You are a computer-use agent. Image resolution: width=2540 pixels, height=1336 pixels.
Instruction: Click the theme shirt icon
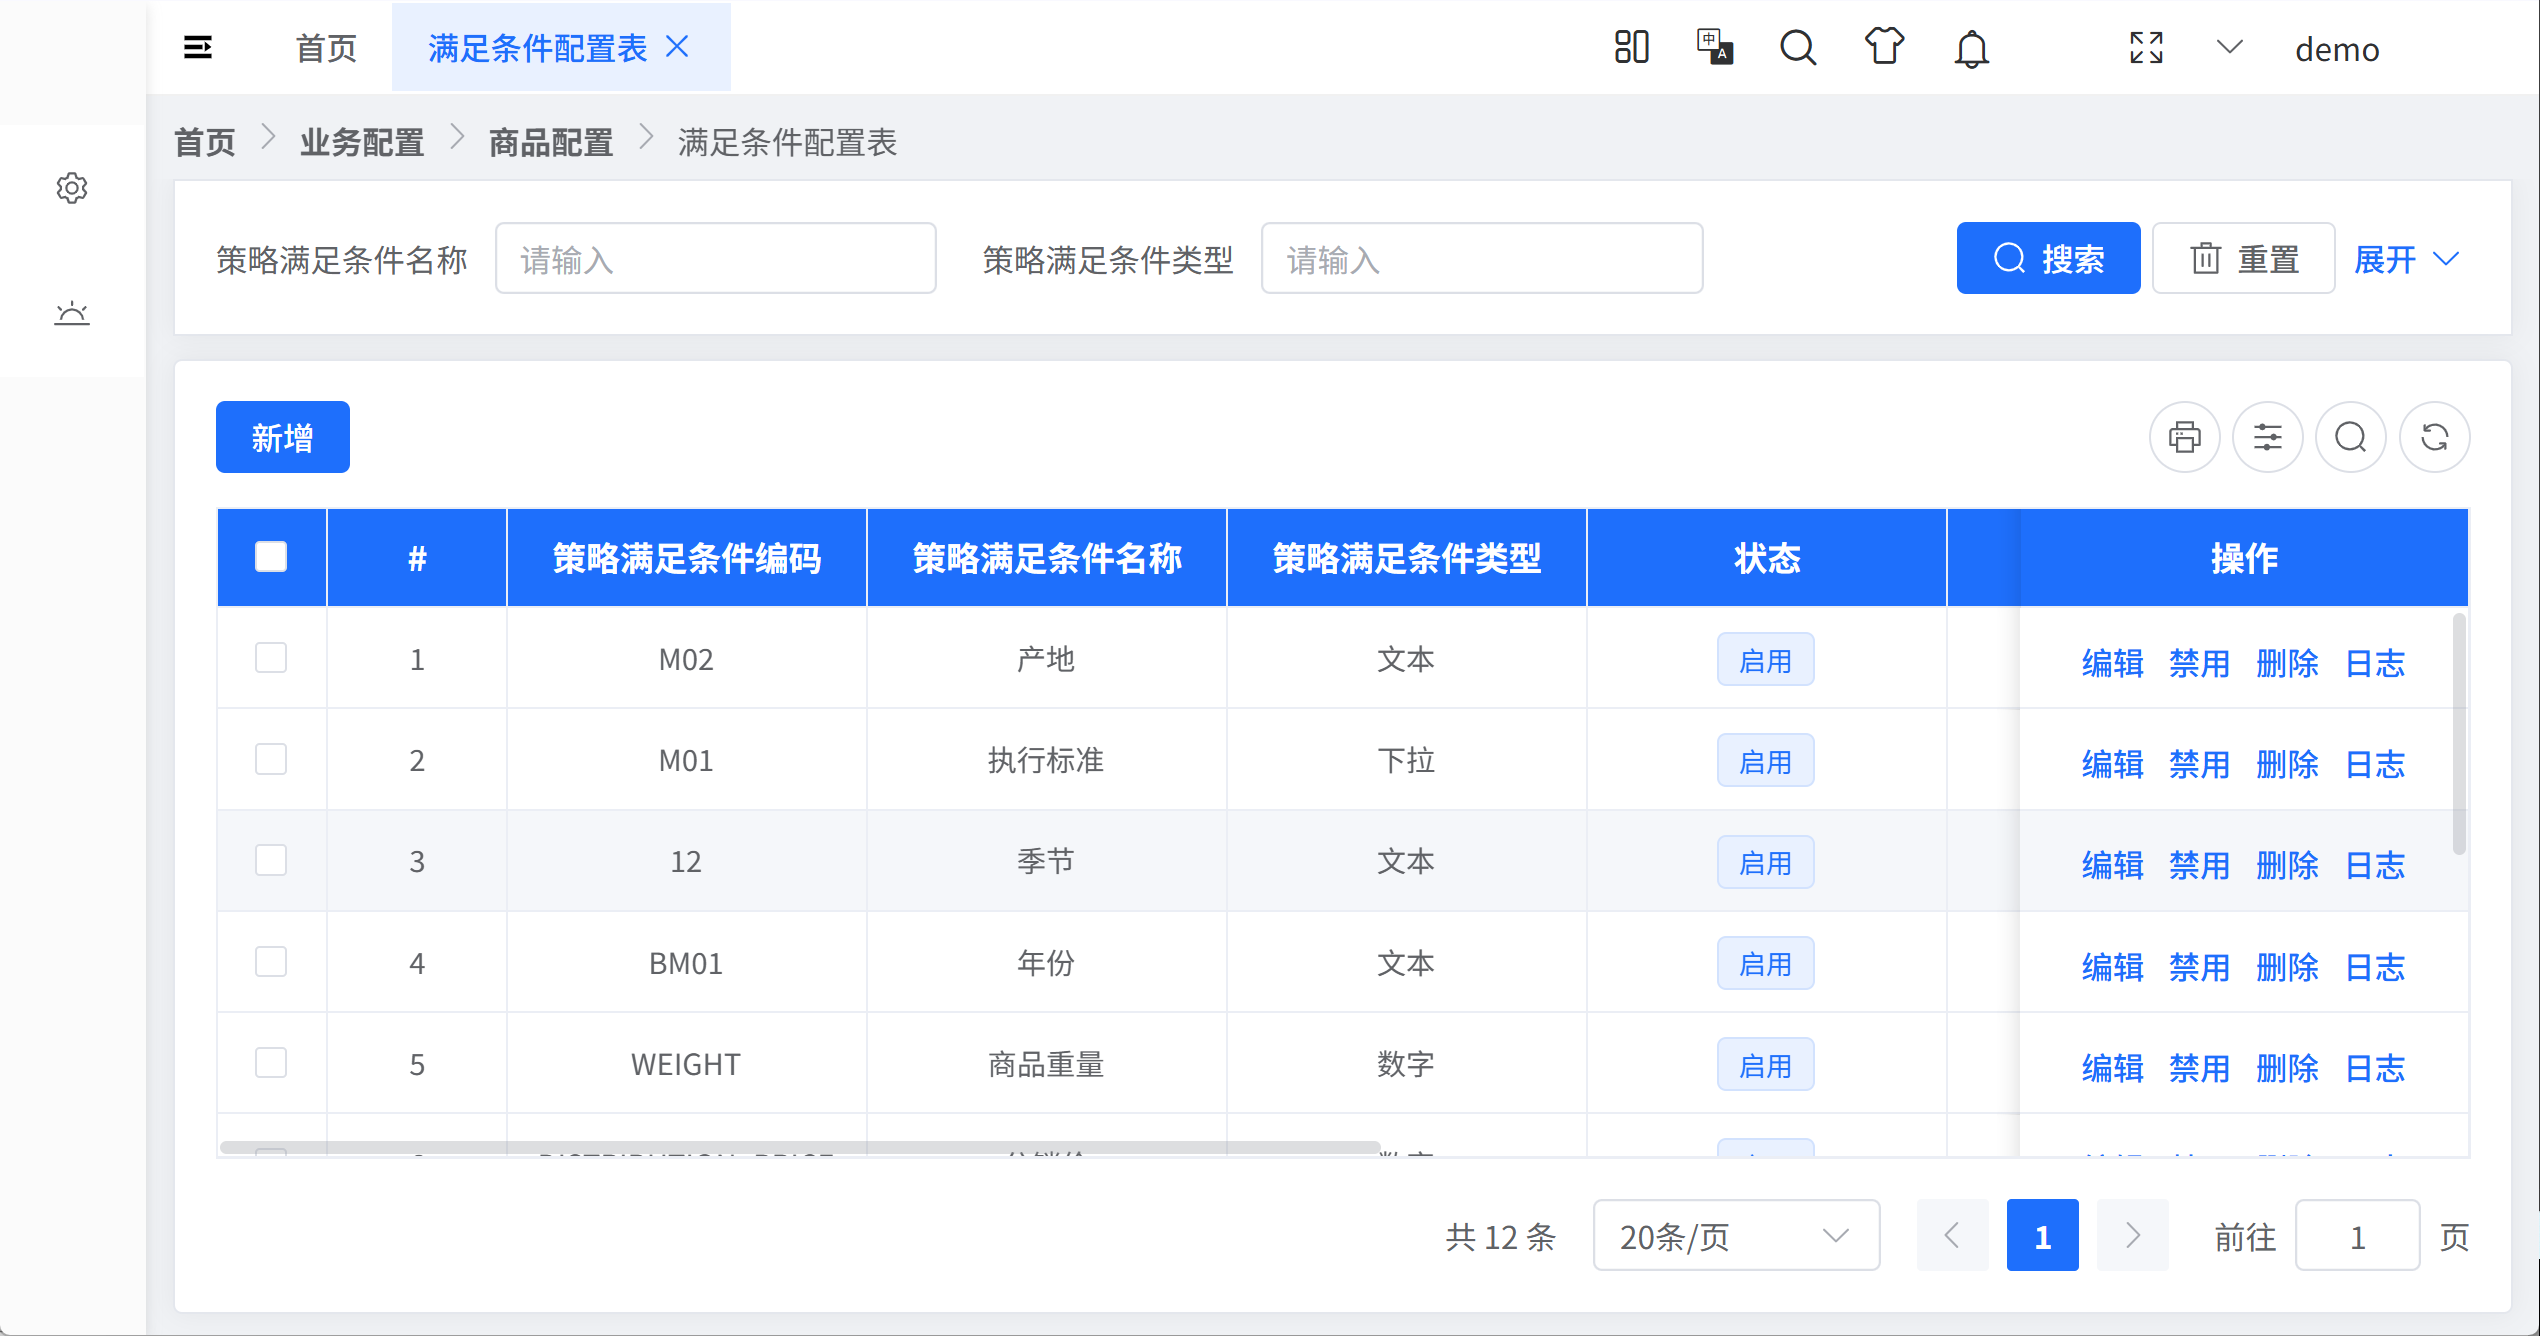pyautogui.click(x=1884, y=47)
